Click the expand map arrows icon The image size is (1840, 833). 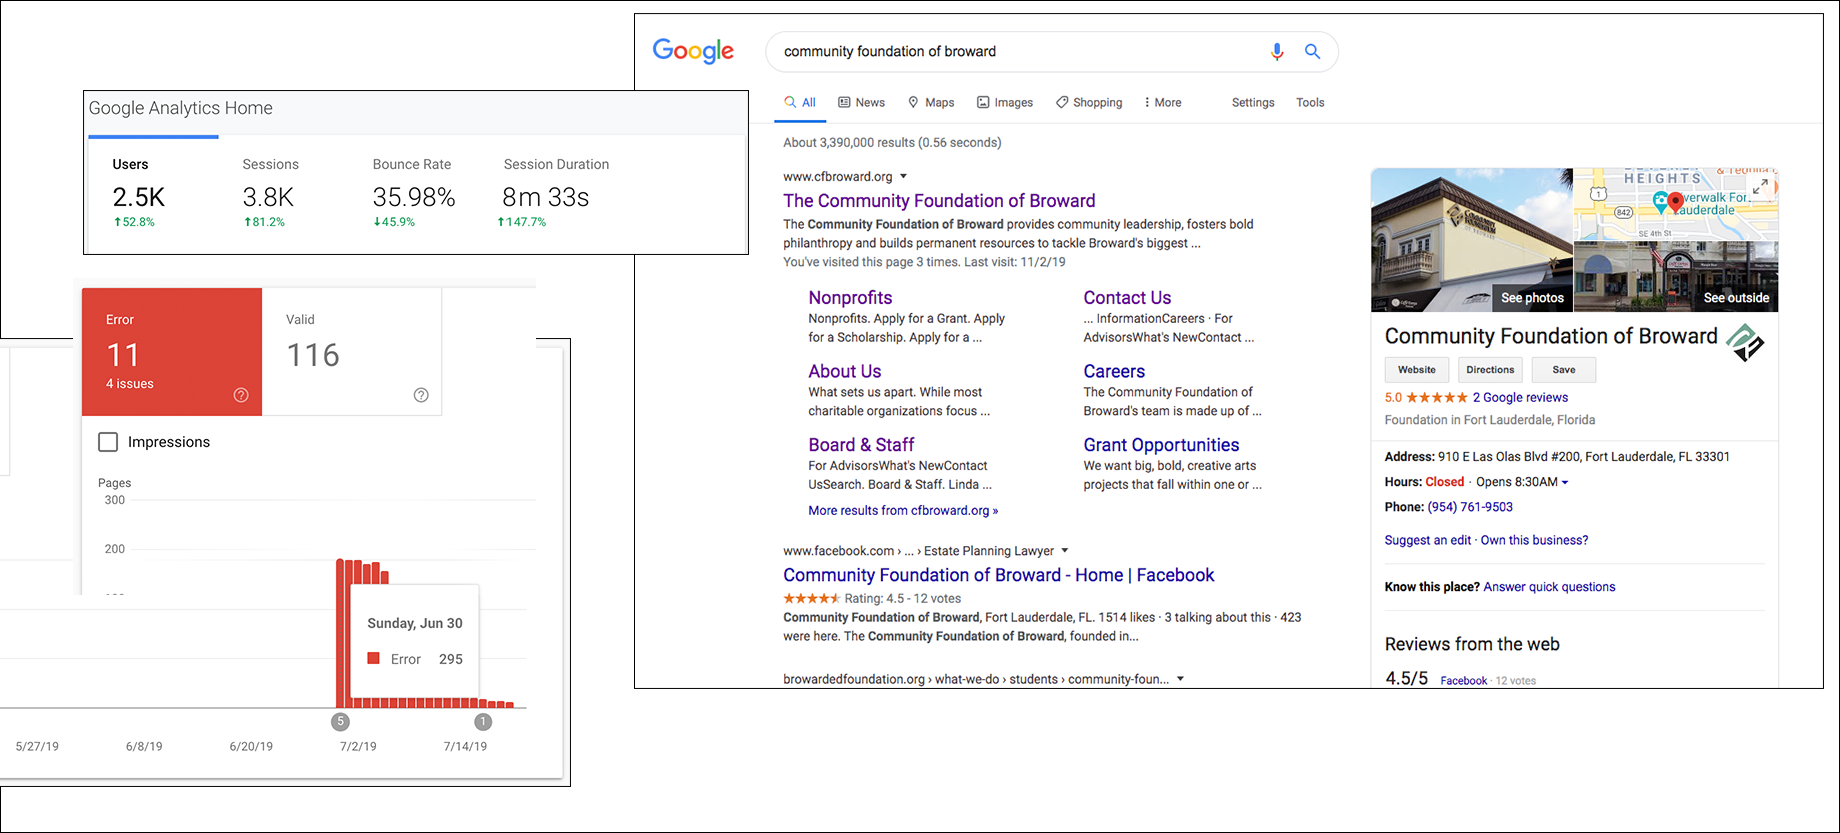1760,187
